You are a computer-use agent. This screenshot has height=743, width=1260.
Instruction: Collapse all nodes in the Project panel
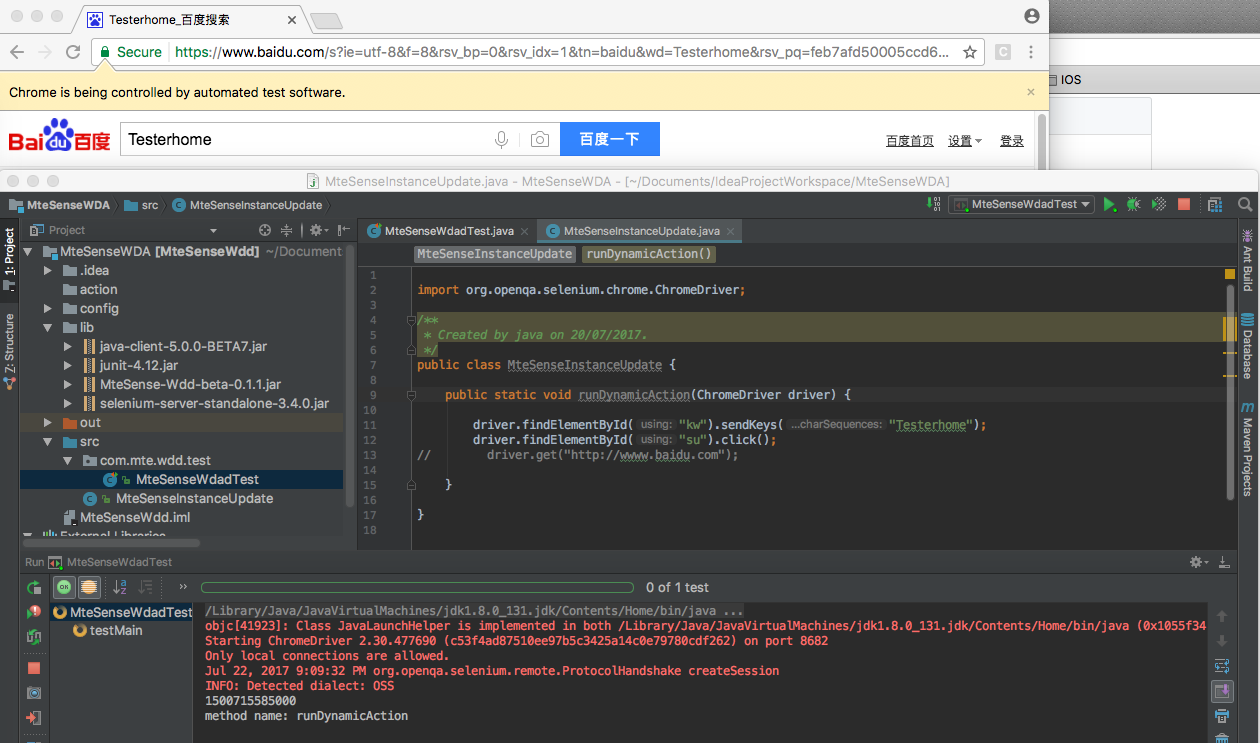pyautogui.click(x=286, y=230)
